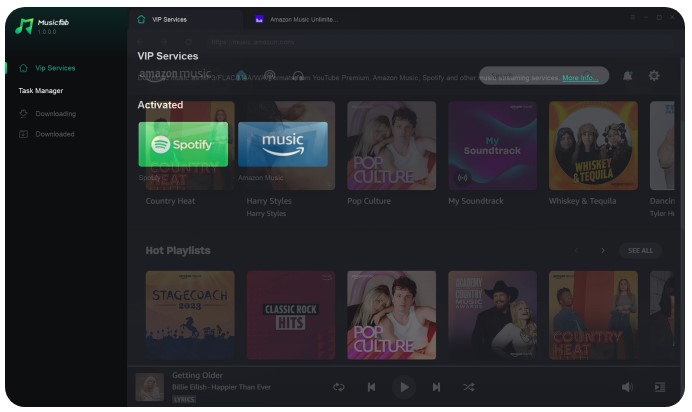Follow the More Info link
This screenshot has width=692, height=412.
pos(580,78)
